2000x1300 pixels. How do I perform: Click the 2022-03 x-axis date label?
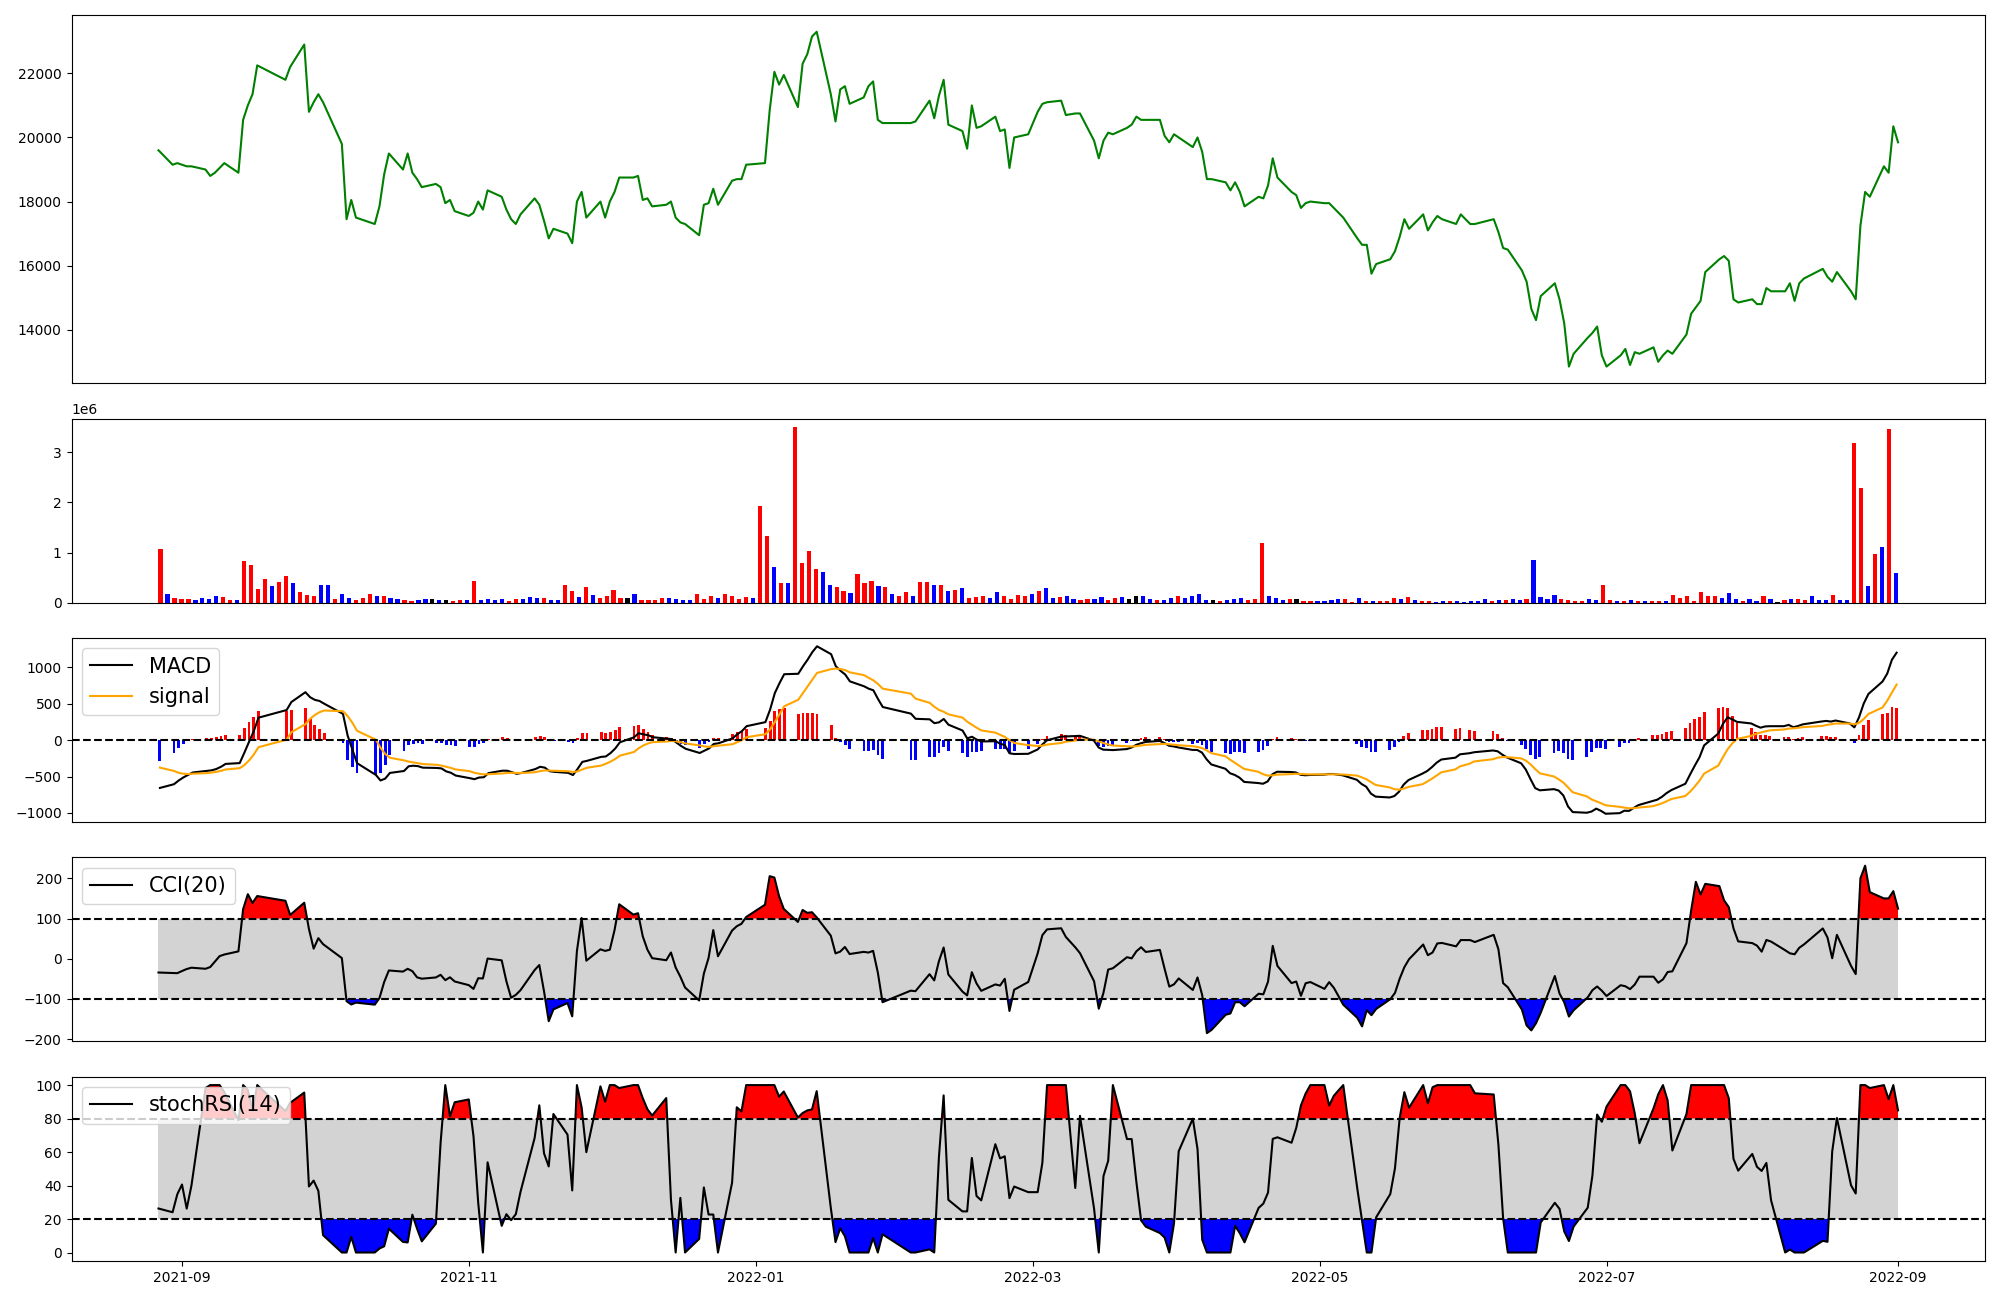click(1032, 1277)
